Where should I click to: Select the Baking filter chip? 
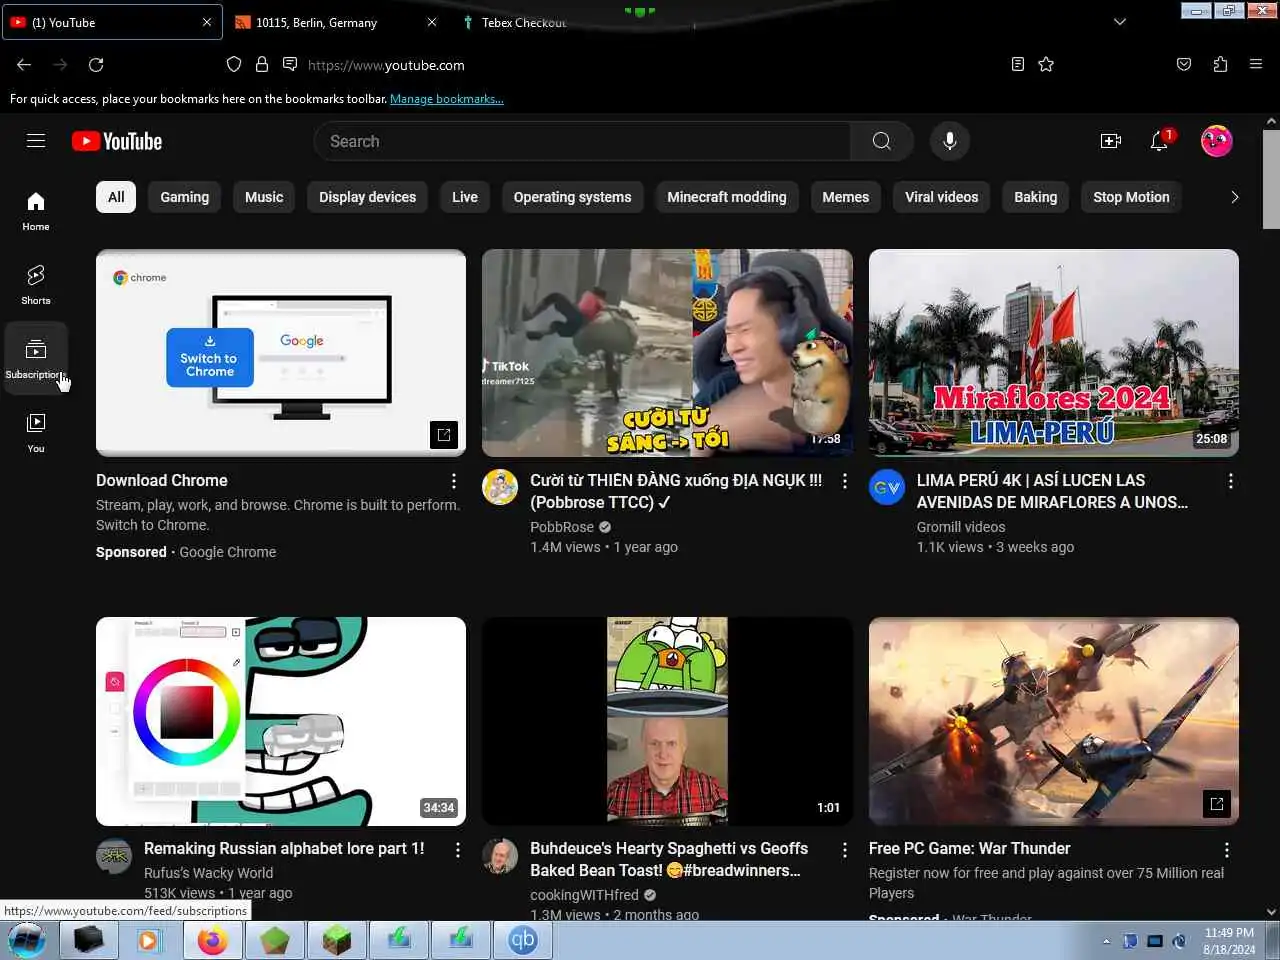point(1035,197)
